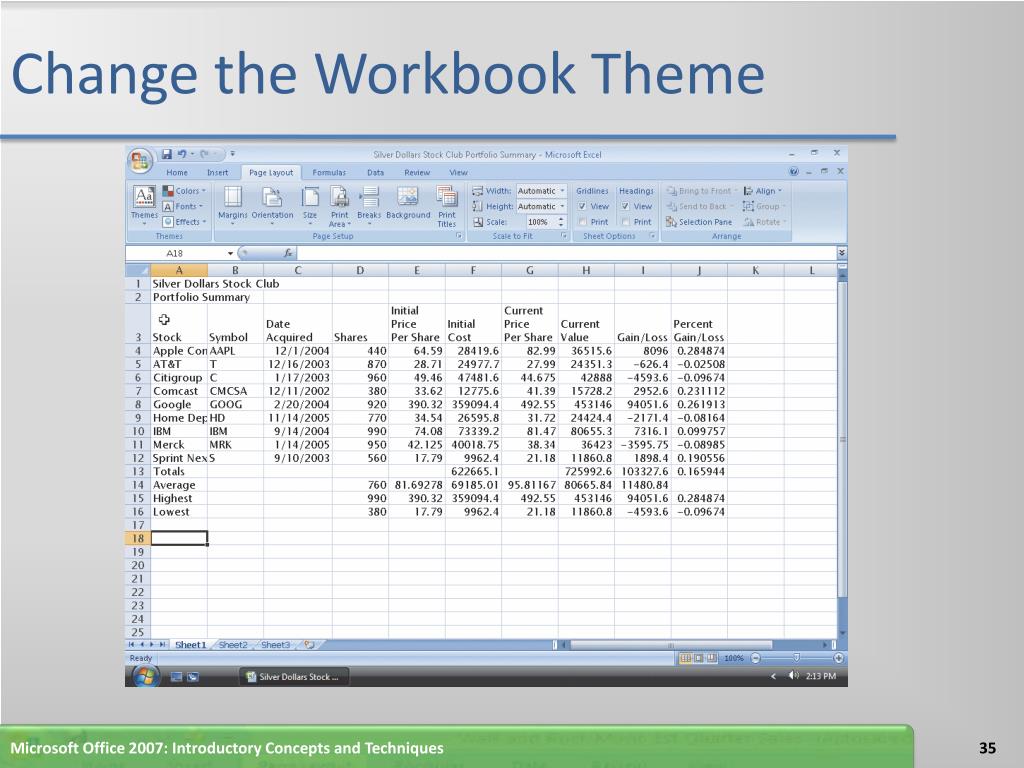This screenshot has height=768, width=1024.
Task: Click the zoom slider handle
Action: pos(796,658)
